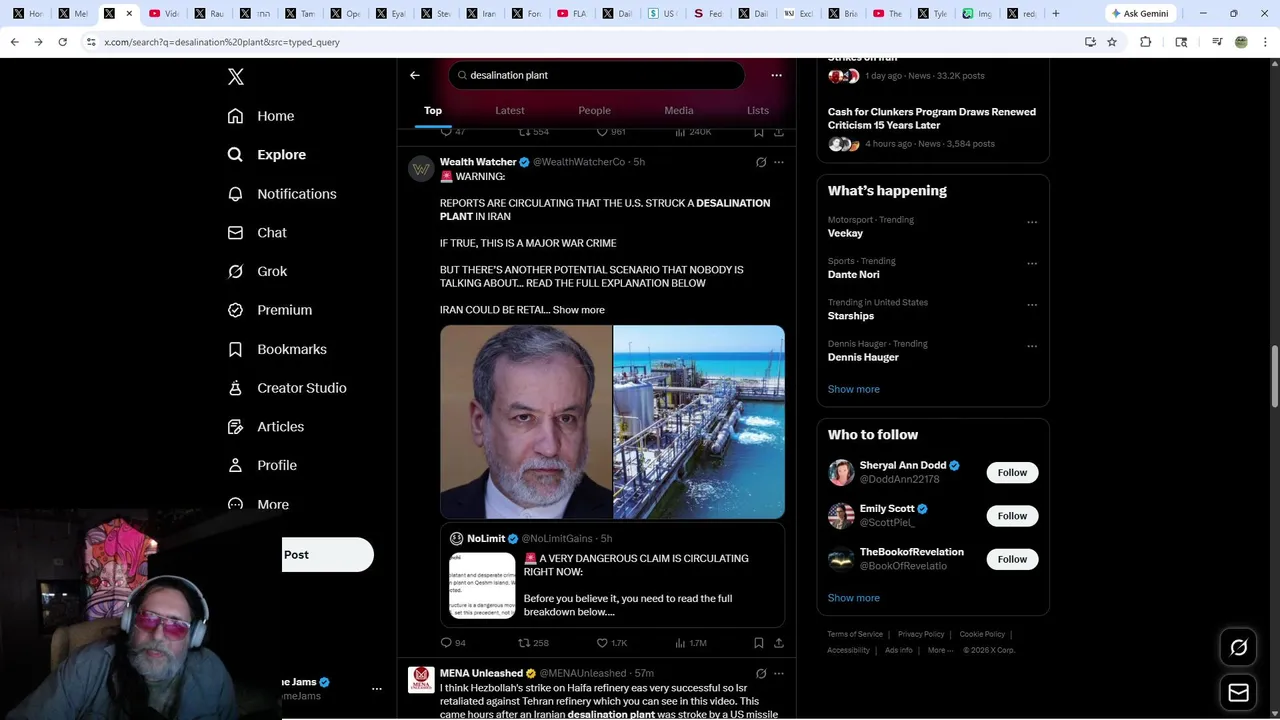Show more in Who to follow
This screenshot has width=1280, height=720.
pos(854,598)
